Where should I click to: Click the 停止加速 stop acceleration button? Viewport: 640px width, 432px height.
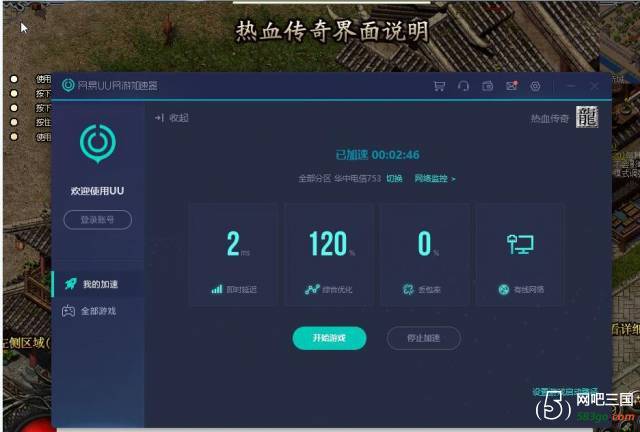[x=424, y=338]
